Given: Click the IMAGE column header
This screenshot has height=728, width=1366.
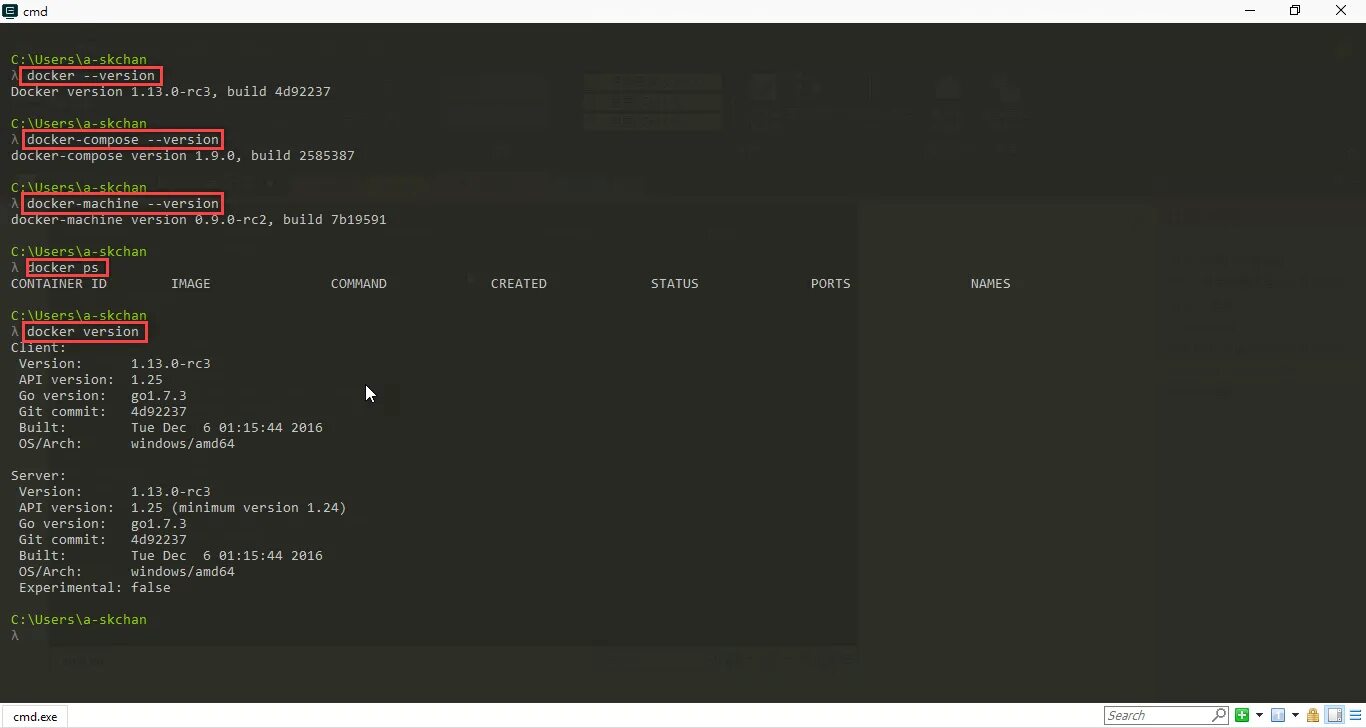Looking at the screenshot, I should point(191,284).
